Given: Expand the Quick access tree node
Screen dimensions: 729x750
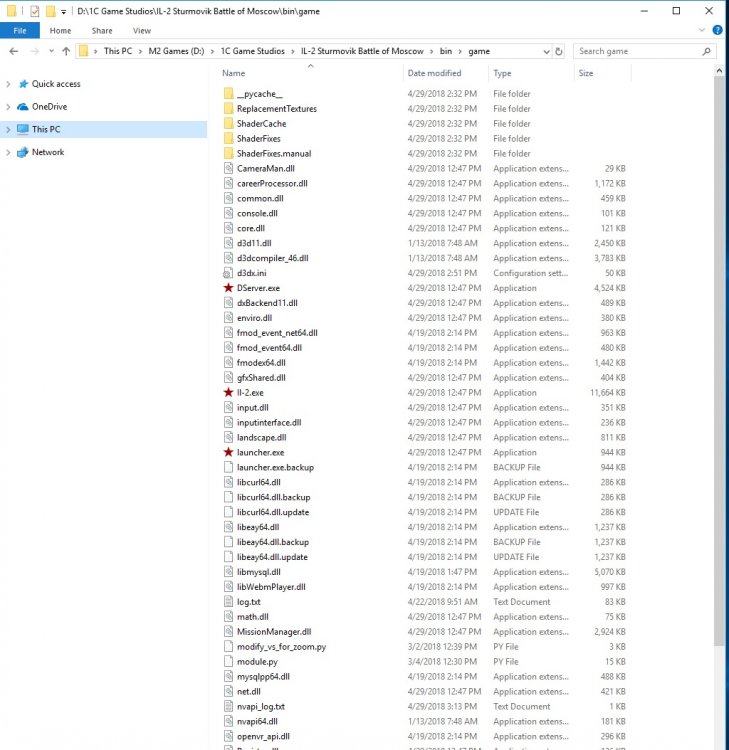Looking at the screenshot, I should tap(8, 84).
